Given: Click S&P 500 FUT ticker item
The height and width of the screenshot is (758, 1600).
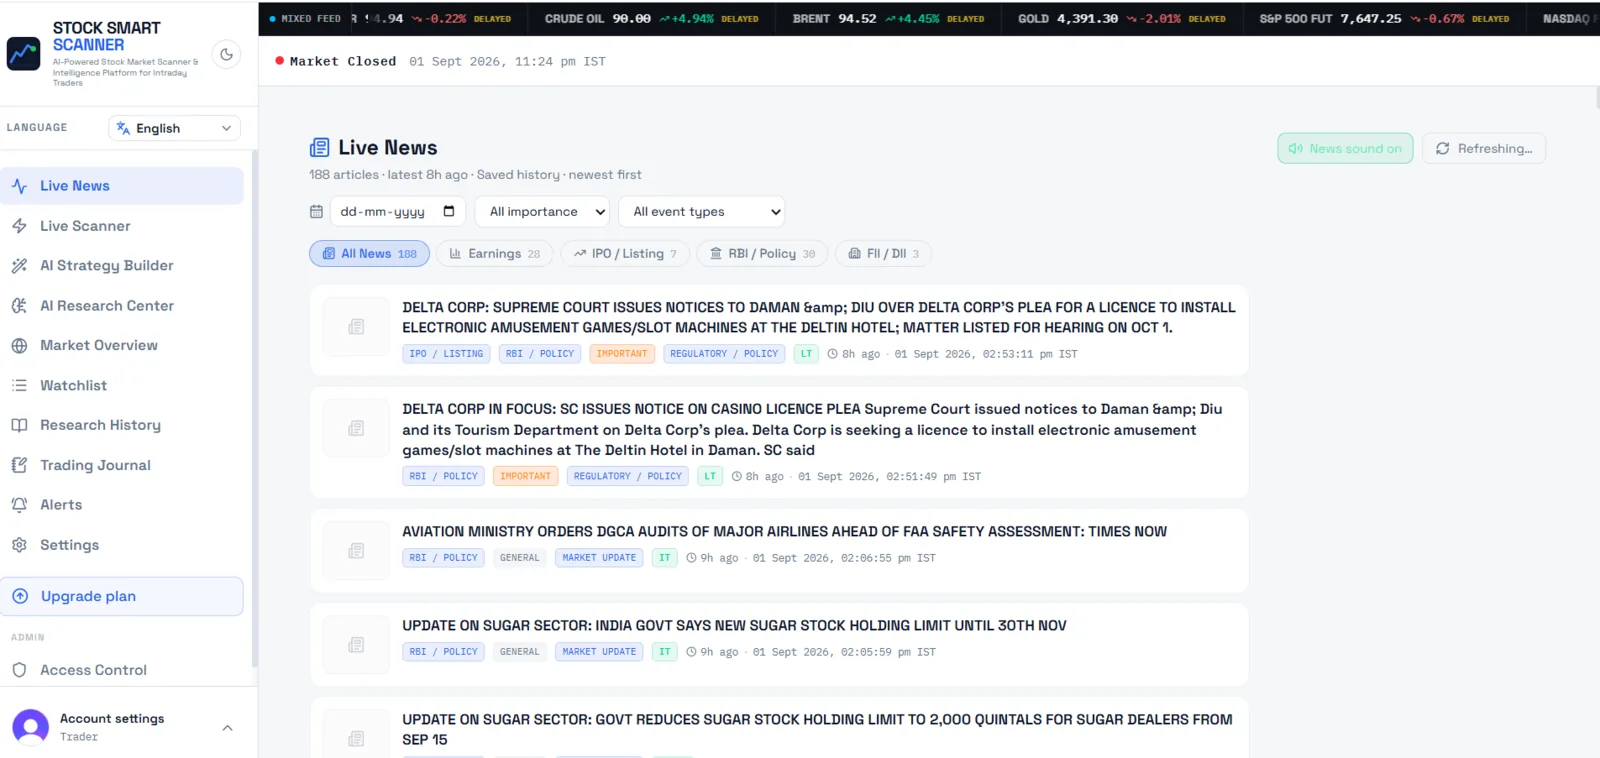Looking at the screenshot, I should [x=1384, y=18].
